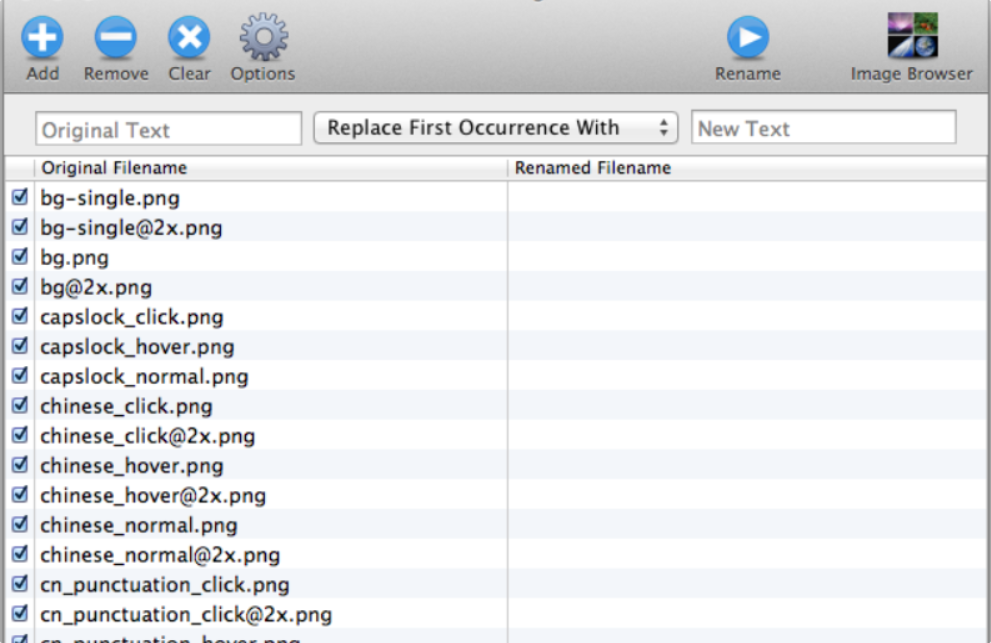Screen dimensions: 991x643
Task: Open Replace First Occurrence With dropdown
Action: [x=496, y=128]
